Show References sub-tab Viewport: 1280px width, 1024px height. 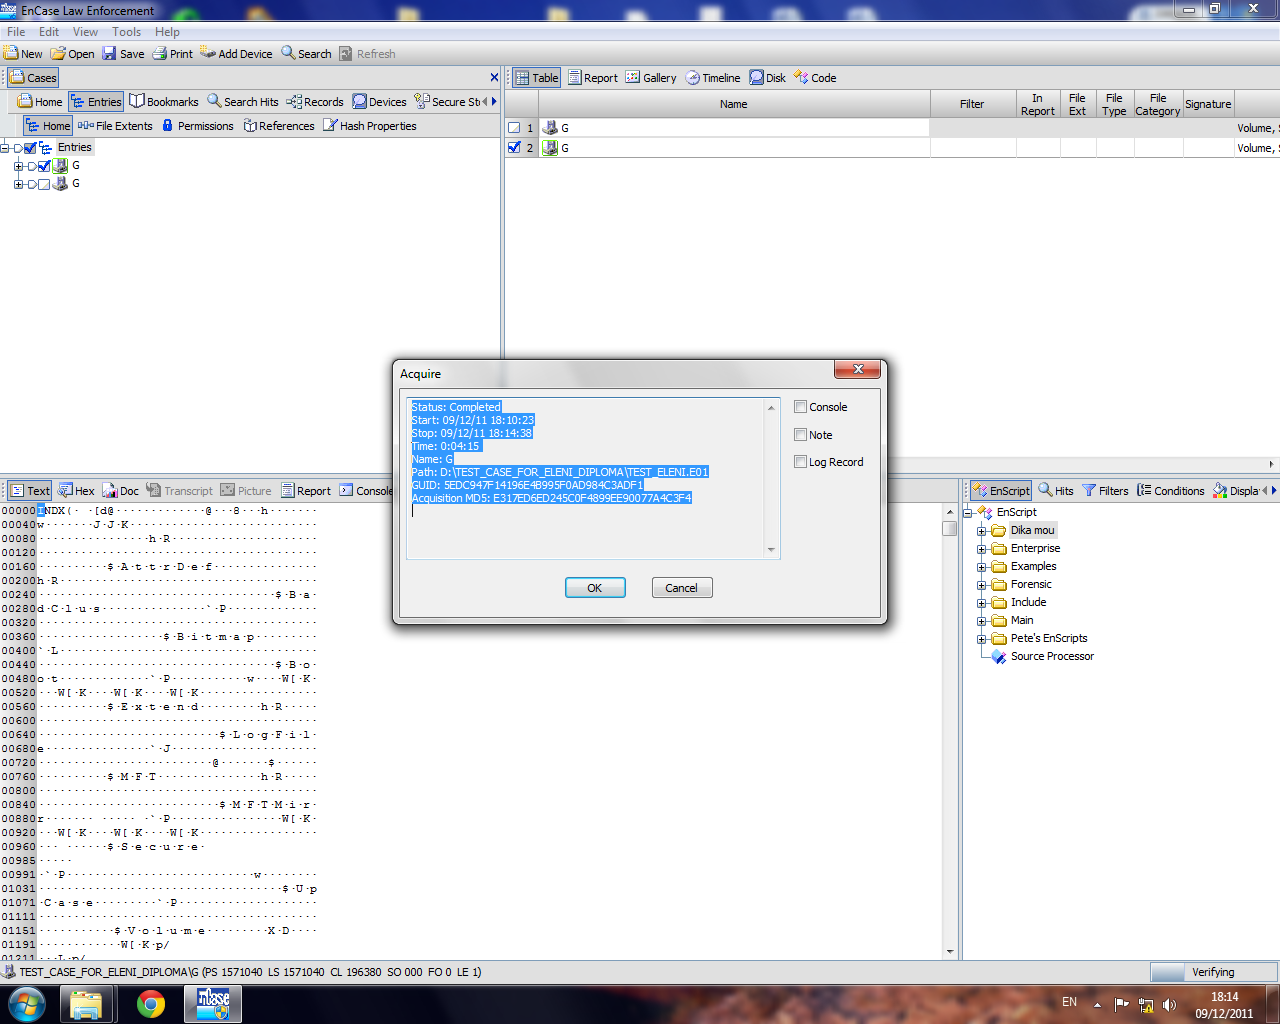pos(279,126)
